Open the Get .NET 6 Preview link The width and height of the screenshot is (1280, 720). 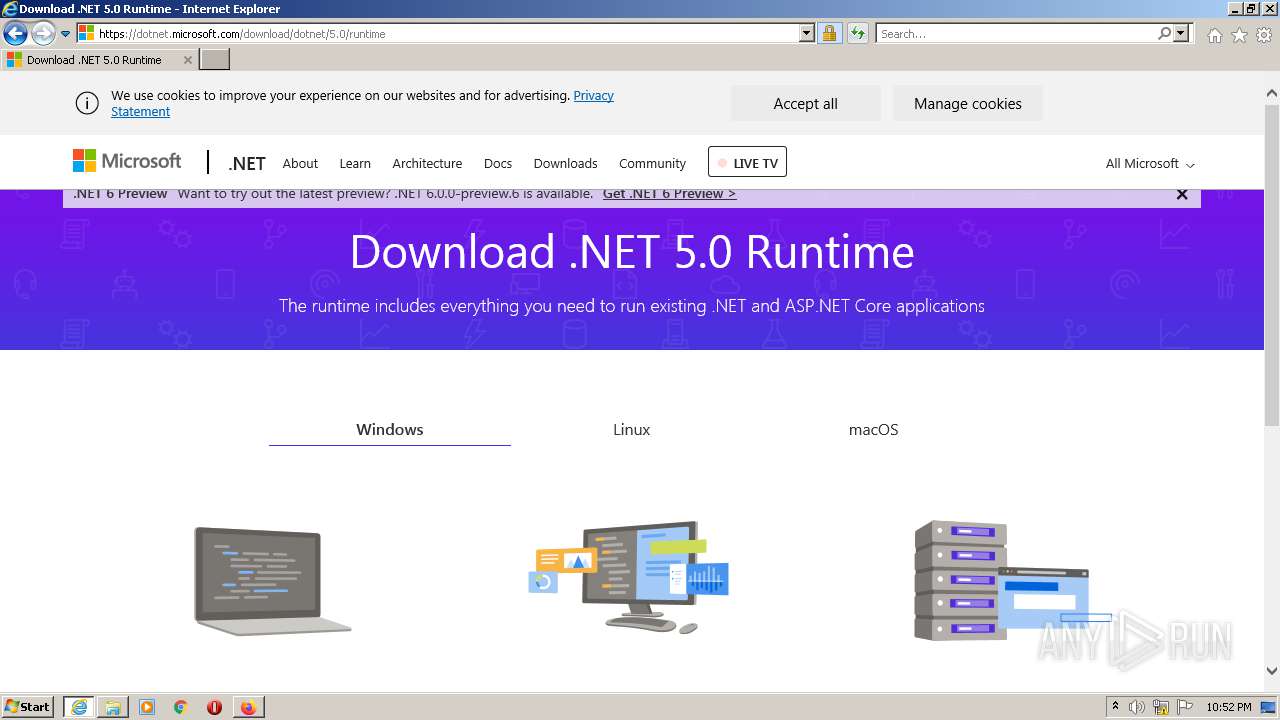(x=669, y=194)
